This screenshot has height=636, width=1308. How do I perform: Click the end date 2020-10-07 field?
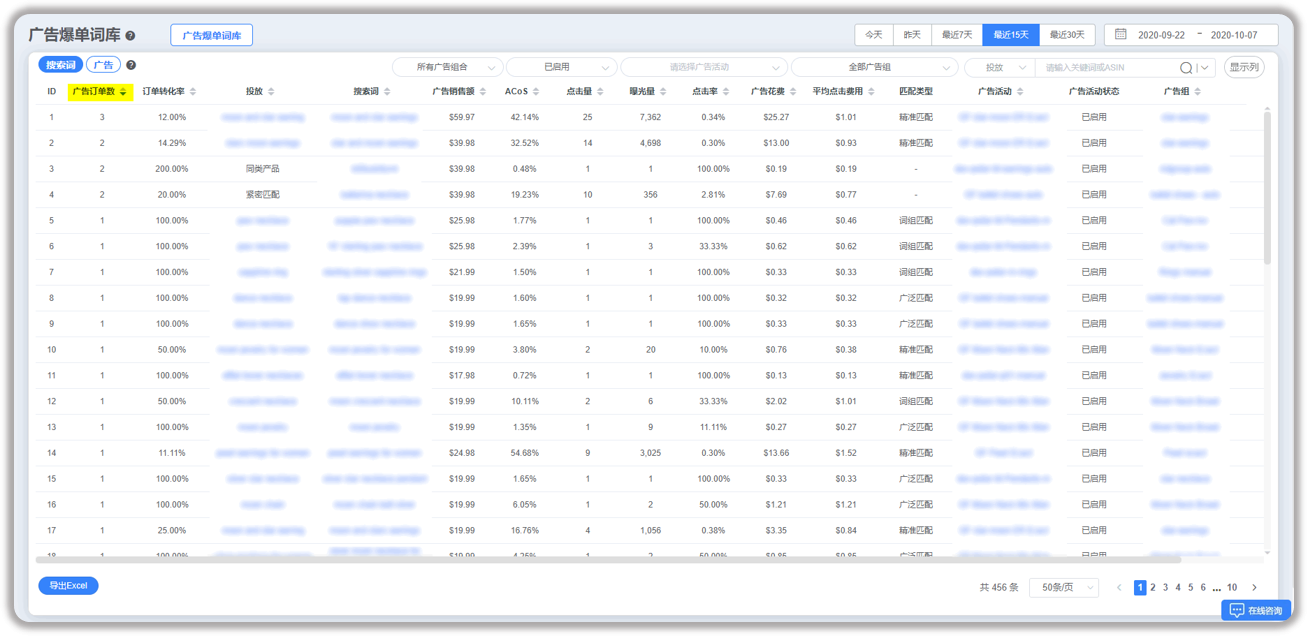[x=1234, y=35]
